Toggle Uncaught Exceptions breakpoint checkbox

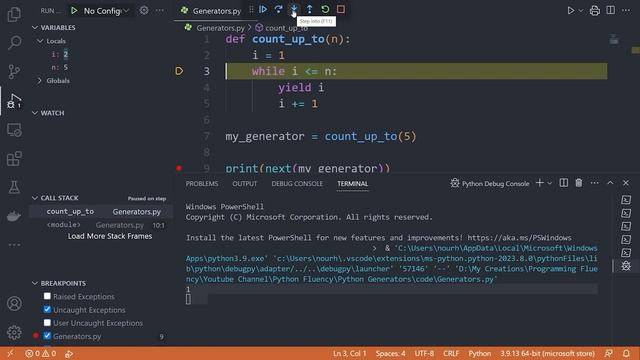coord(47,309)
